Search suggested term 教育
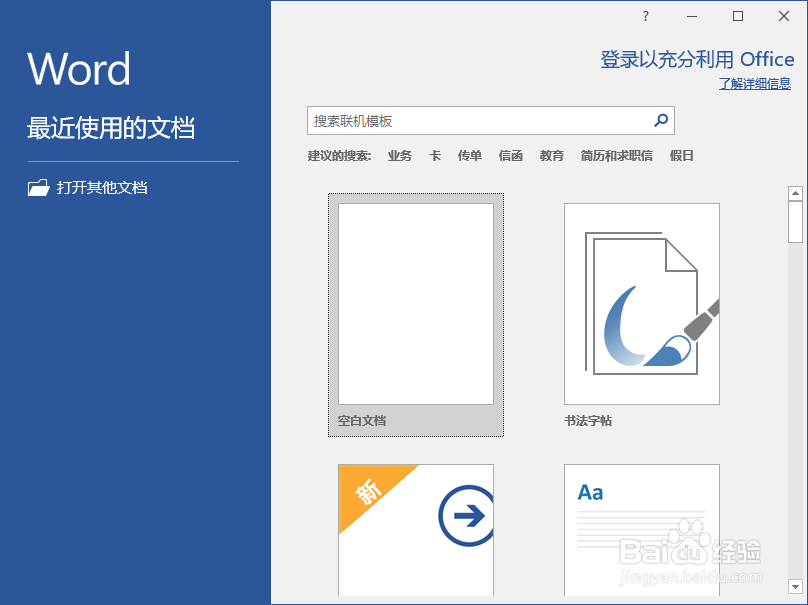 pos(552,156)
